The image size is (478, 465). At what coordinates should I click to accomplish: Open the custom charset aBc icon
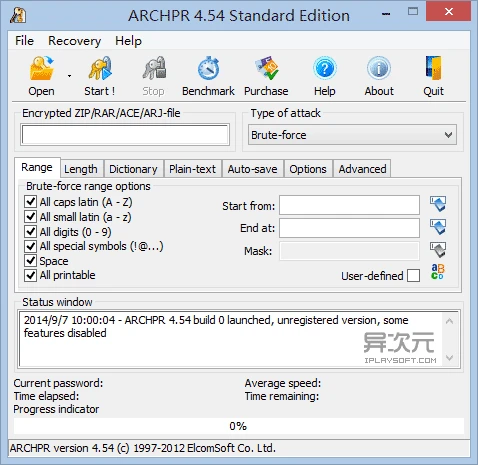438,272
